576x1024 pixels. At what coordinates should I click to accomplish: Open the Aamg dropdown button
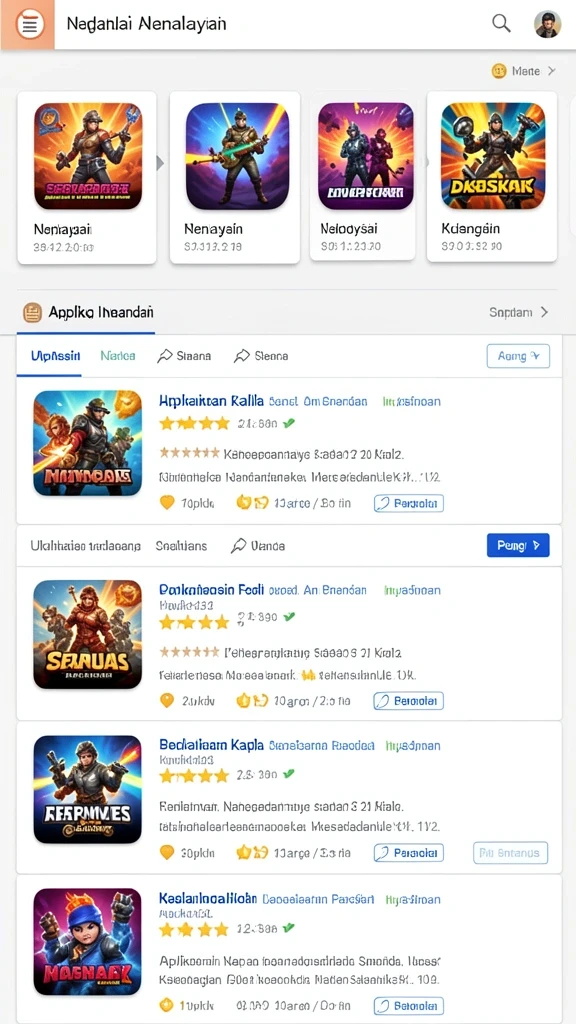[x=518, y=356]
